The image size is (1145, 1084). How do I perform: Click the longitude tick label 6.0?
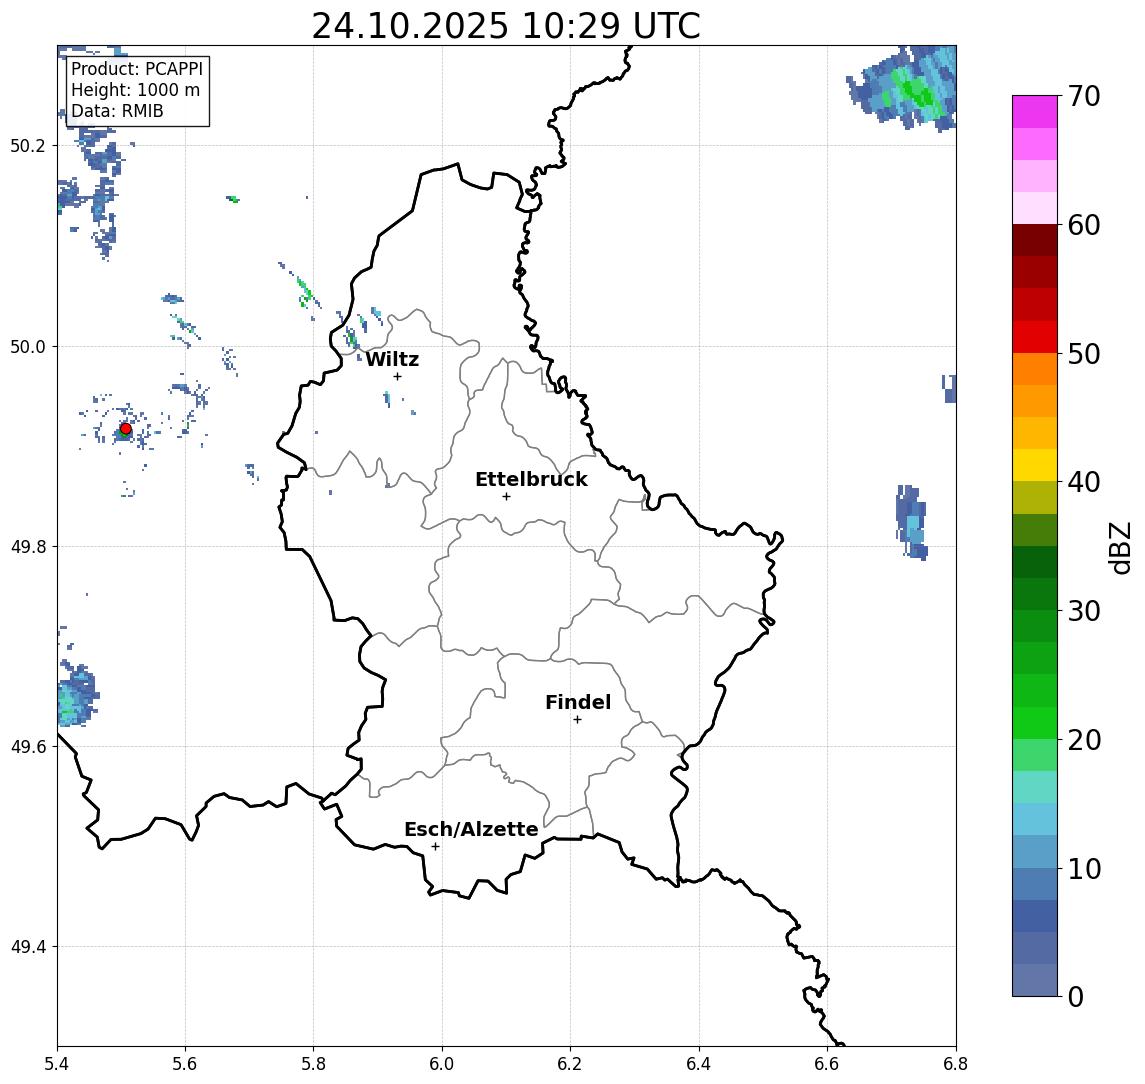click(442, 1064)
